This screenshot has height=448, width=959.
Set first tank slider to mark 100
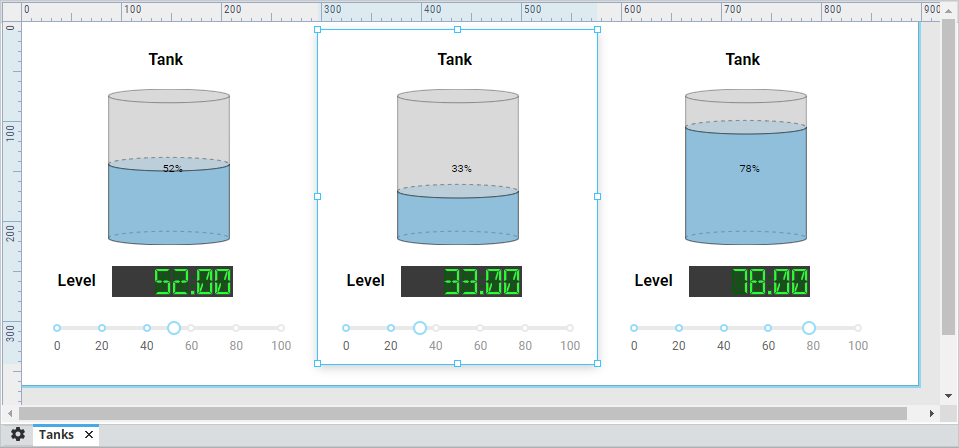pos(281,328)
